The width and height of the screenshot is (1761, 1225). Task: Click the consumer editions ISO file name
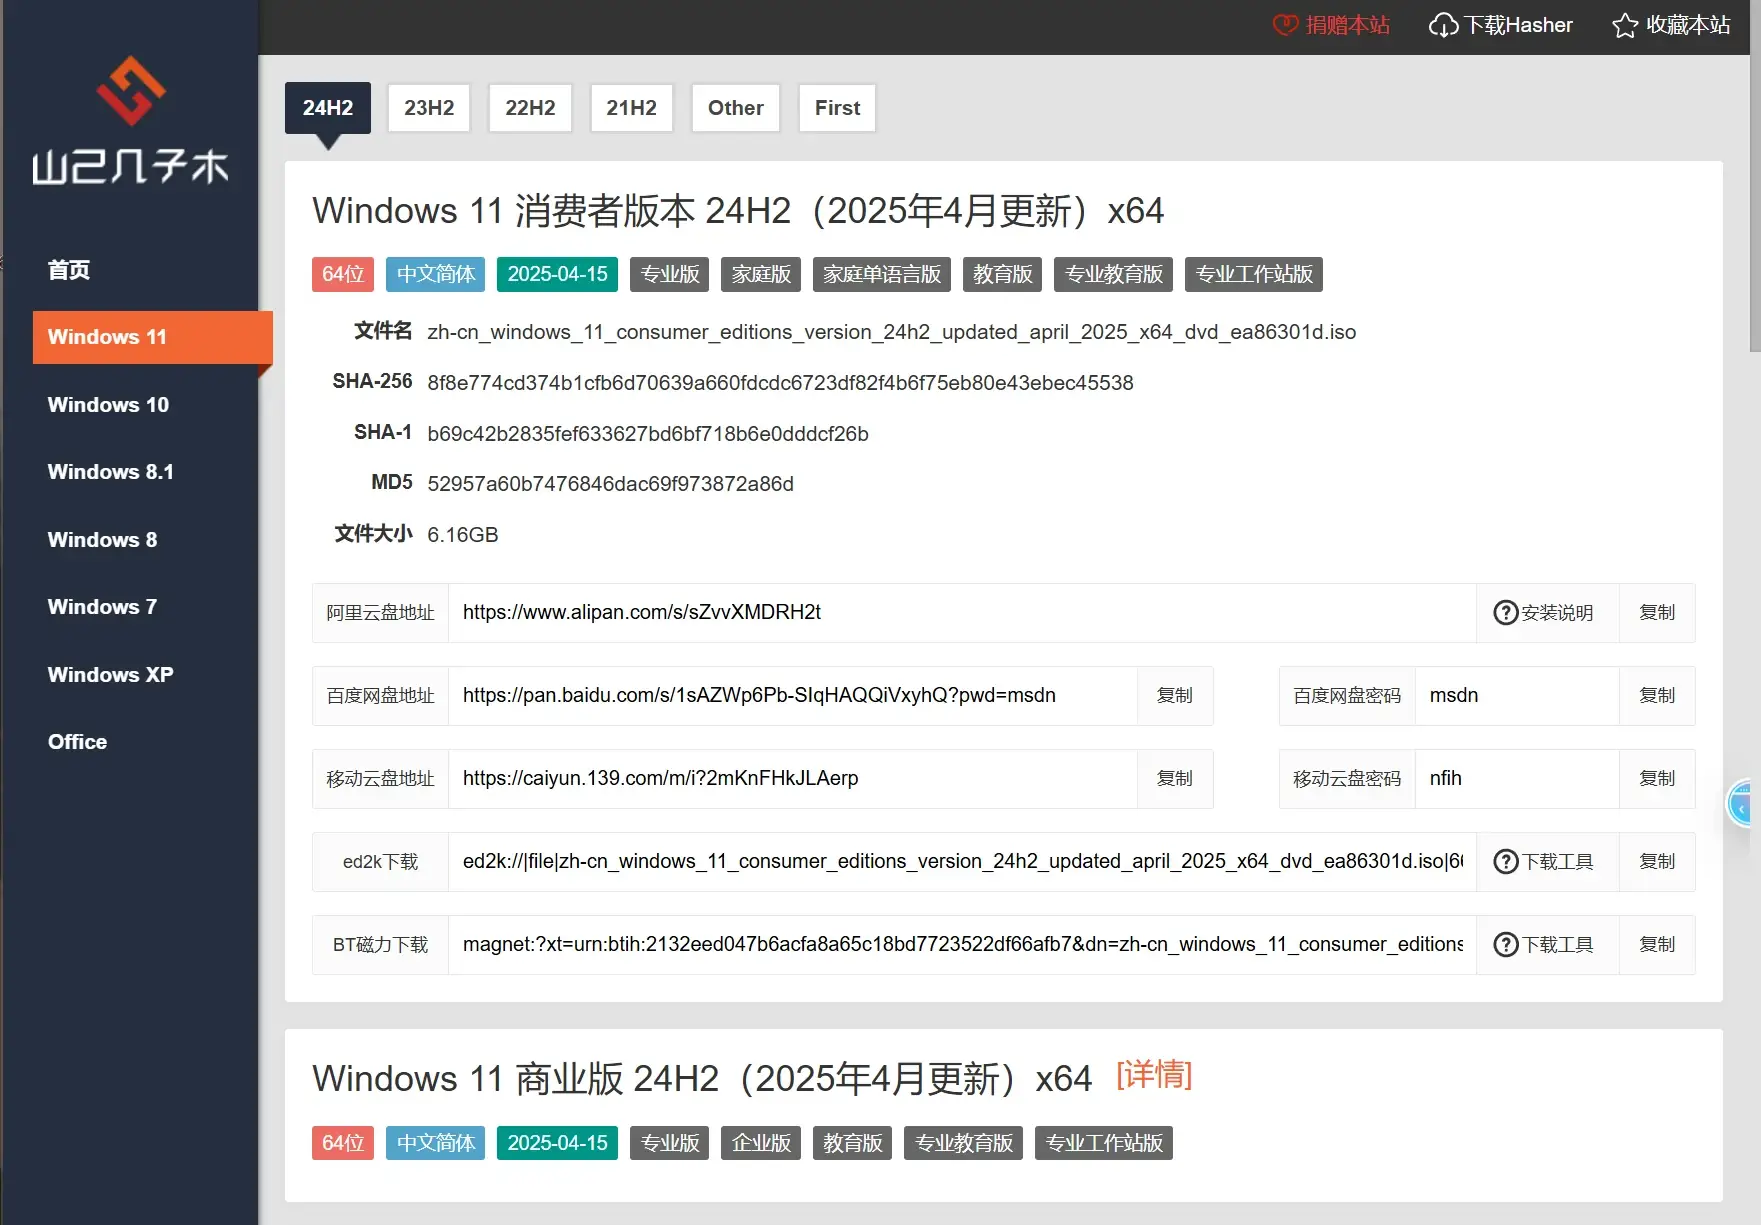pyautogui.click(x=891, y=332)
